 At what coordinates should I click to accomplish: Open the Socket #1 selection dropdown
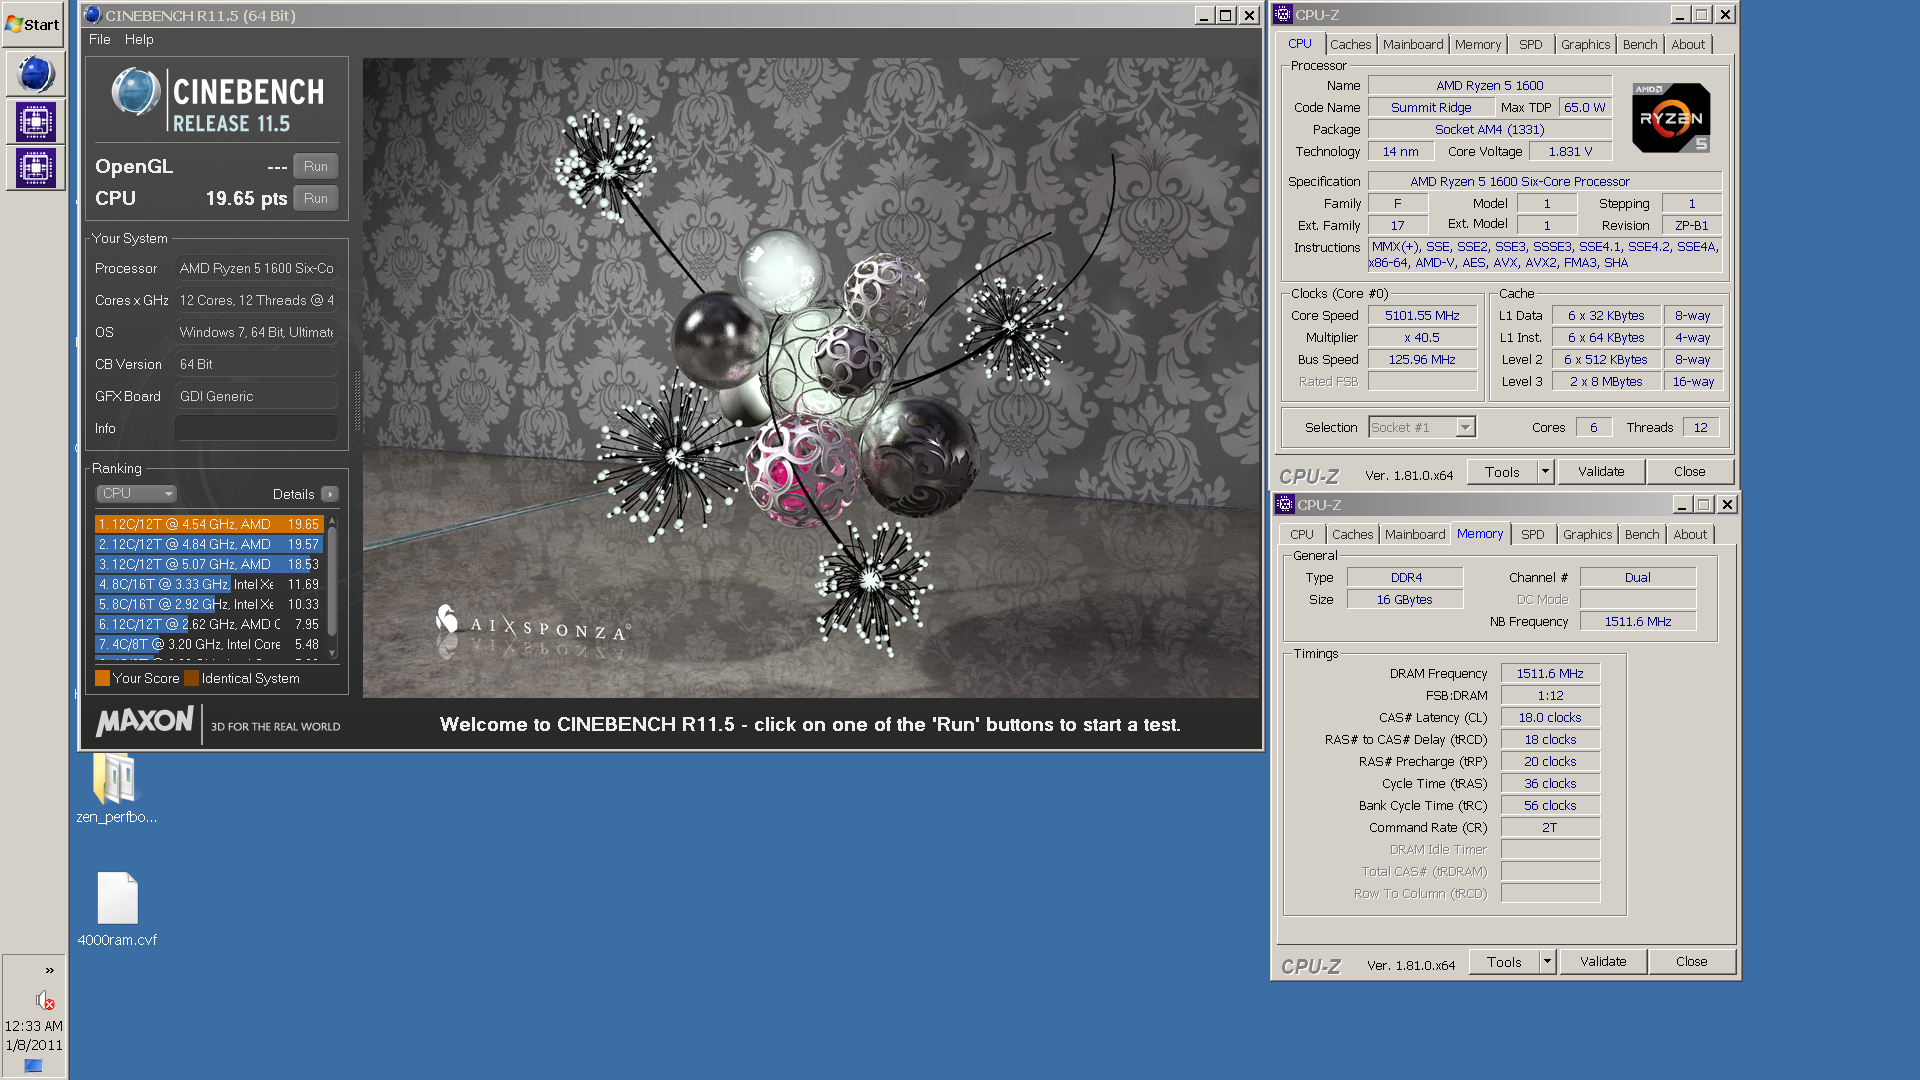[1422, 428]
